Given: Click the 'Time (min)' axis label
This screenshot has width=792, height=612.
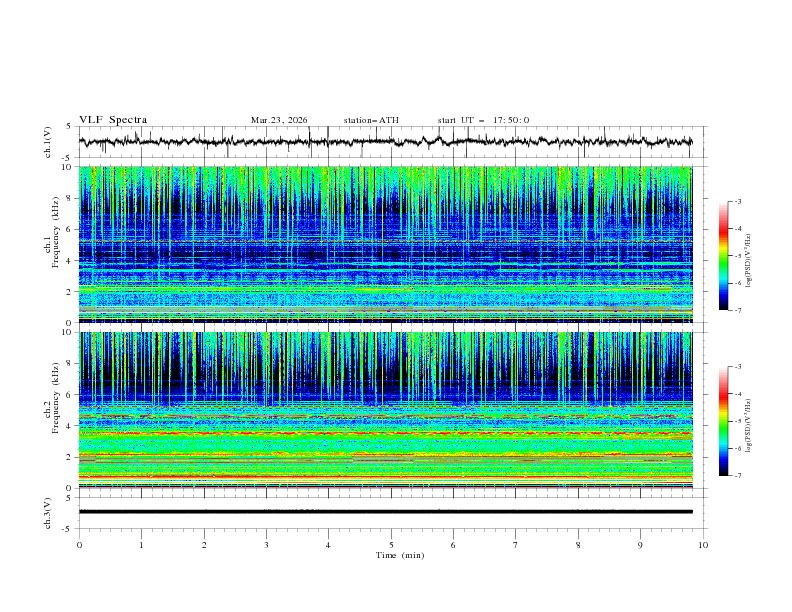Looking at the screenshot, I should (400, 555).
